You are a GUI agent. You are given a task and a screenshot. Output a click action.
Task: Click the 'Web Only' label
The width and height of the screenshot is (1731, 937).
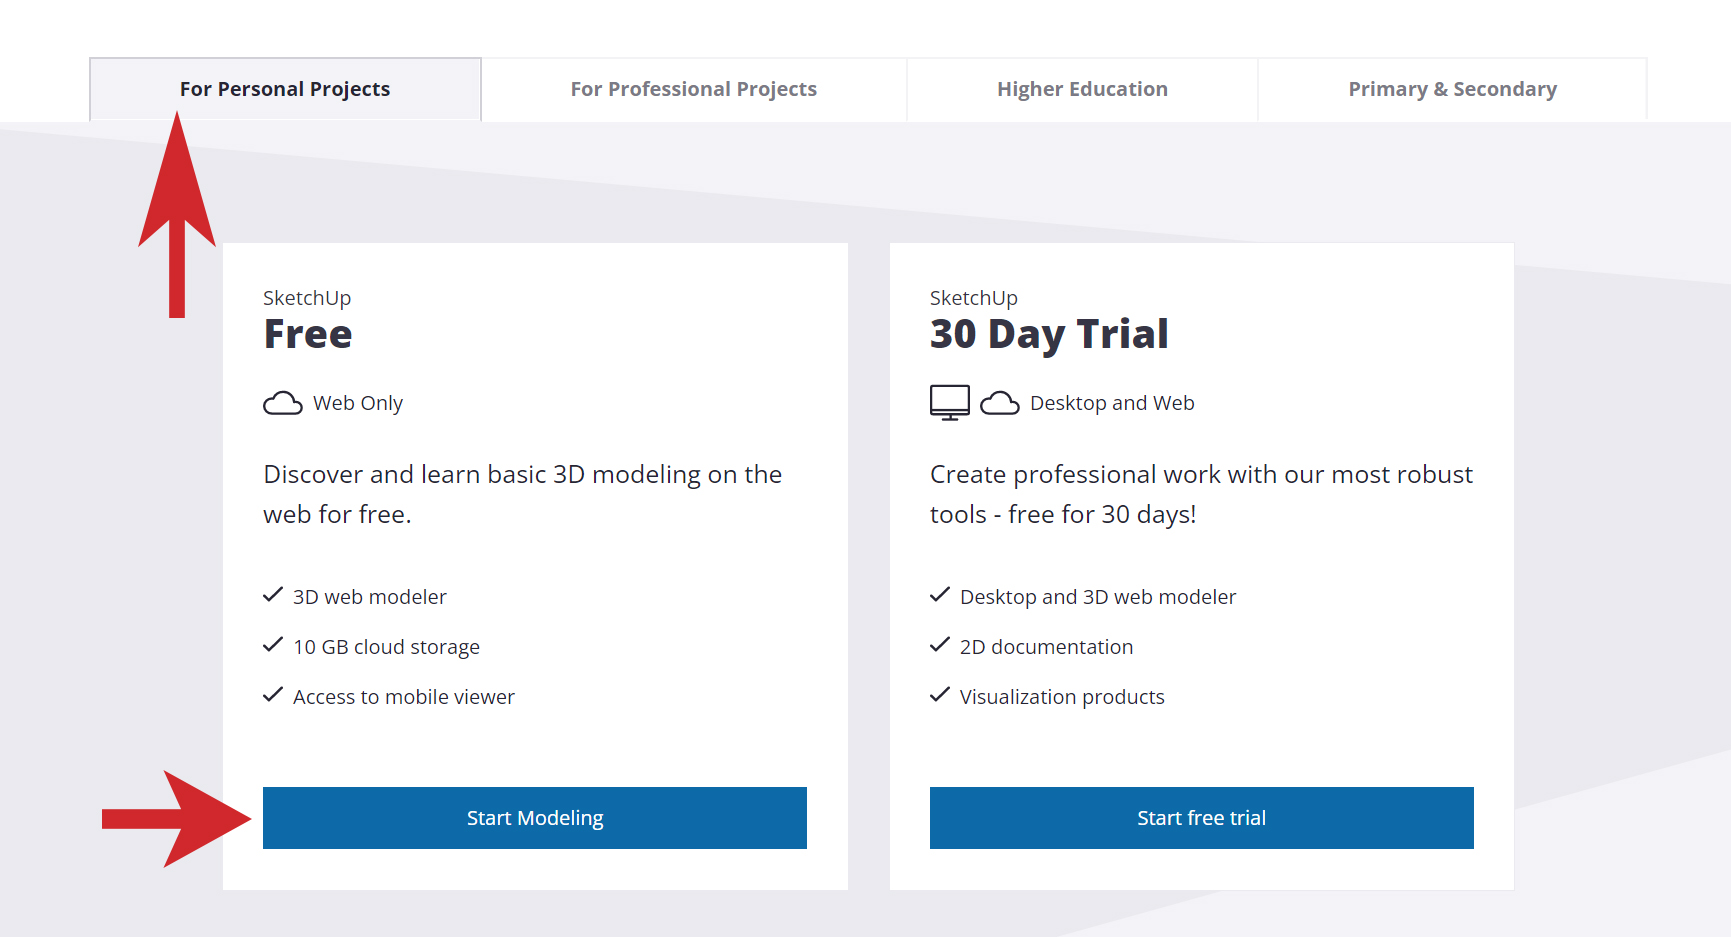(x=358, y=403)
